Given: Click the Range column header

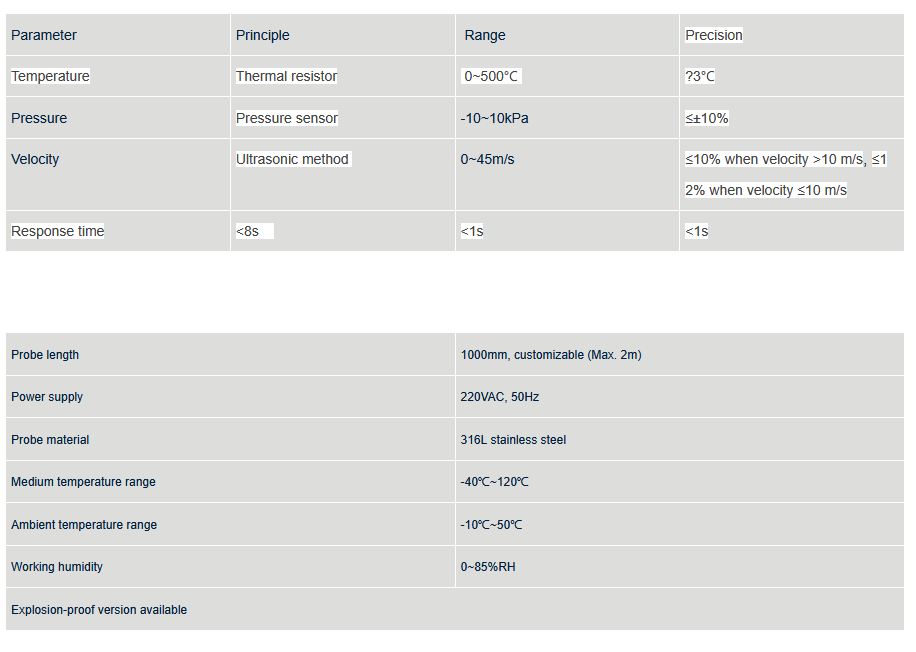Looking at the screenshot, I should (x=485, y=35).
